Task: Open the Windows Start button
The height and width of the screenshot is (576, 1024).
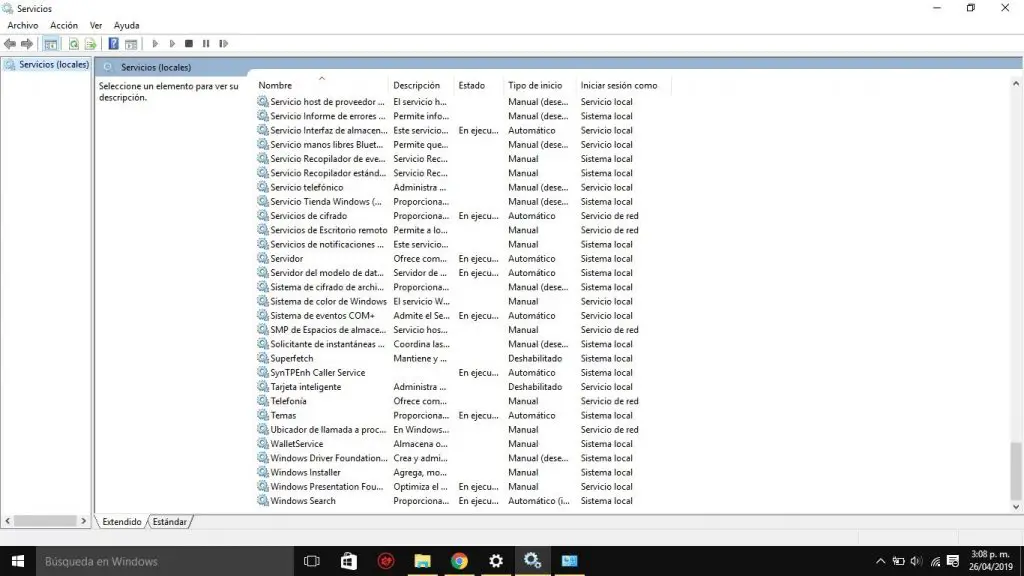Action: pyautogui.click(x=18, y=561)
